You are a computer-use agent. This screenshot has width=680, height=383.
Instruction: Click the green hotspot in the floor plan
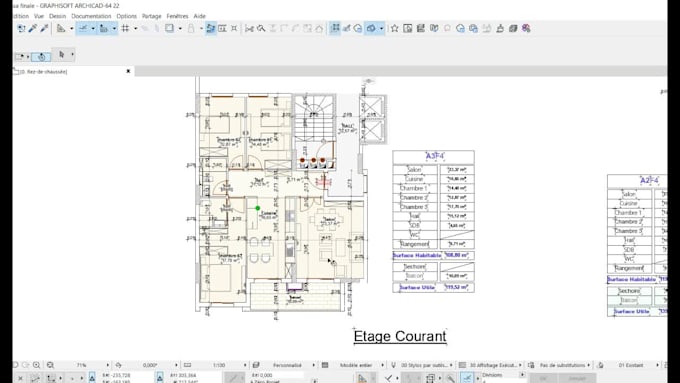pos(258,208)
